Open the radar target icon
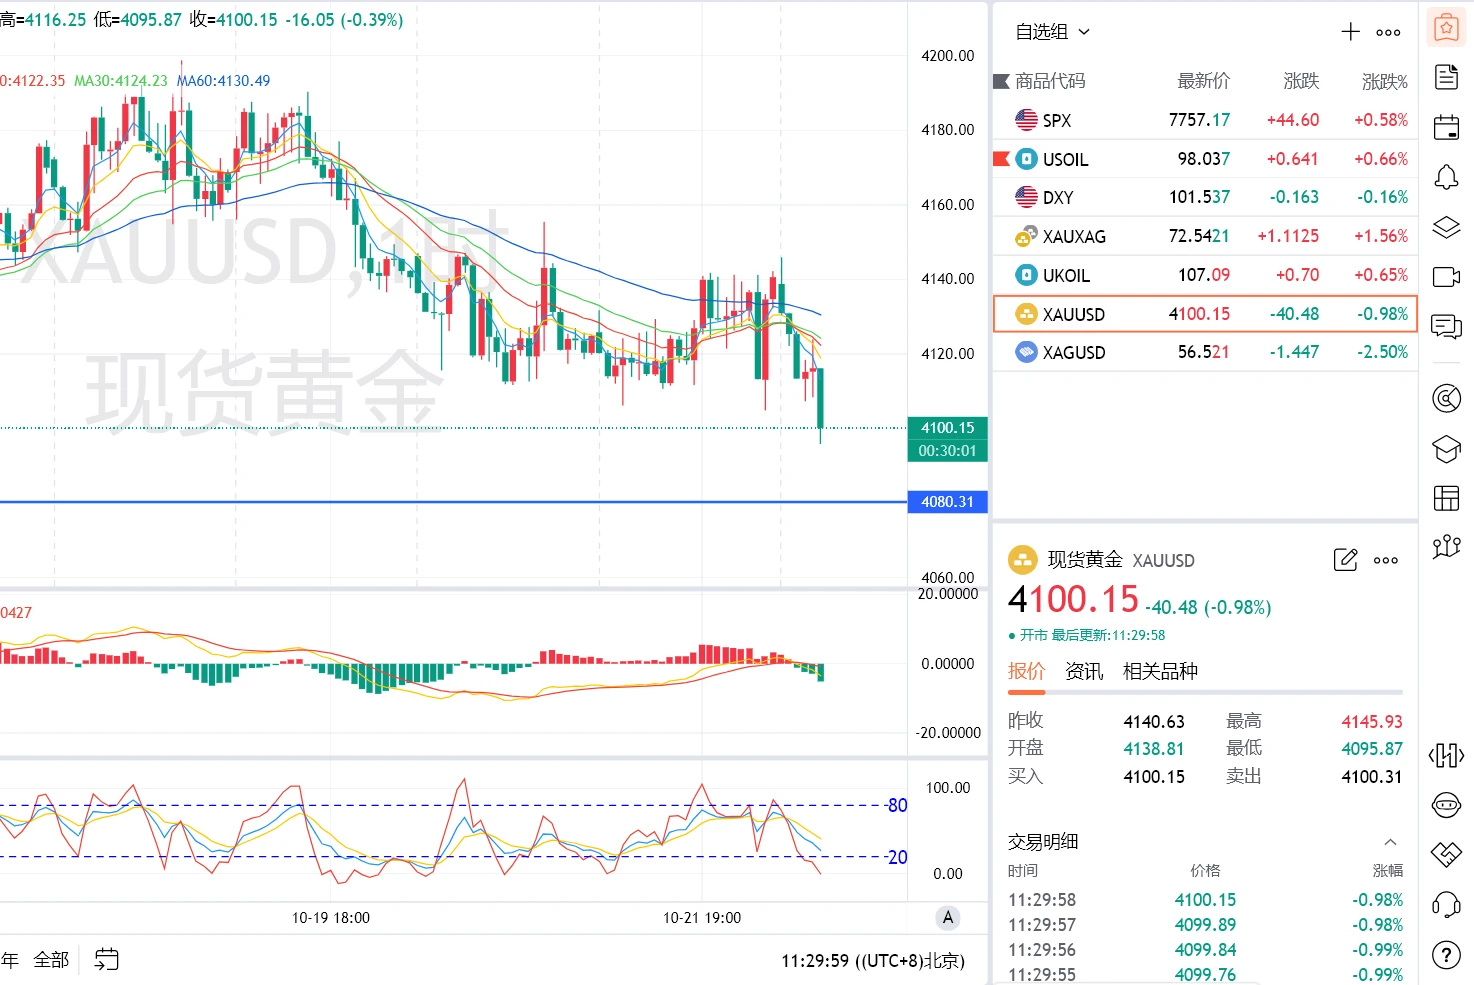The height and width of the screenshot is (985, 1474). [x=1446, y=398]
